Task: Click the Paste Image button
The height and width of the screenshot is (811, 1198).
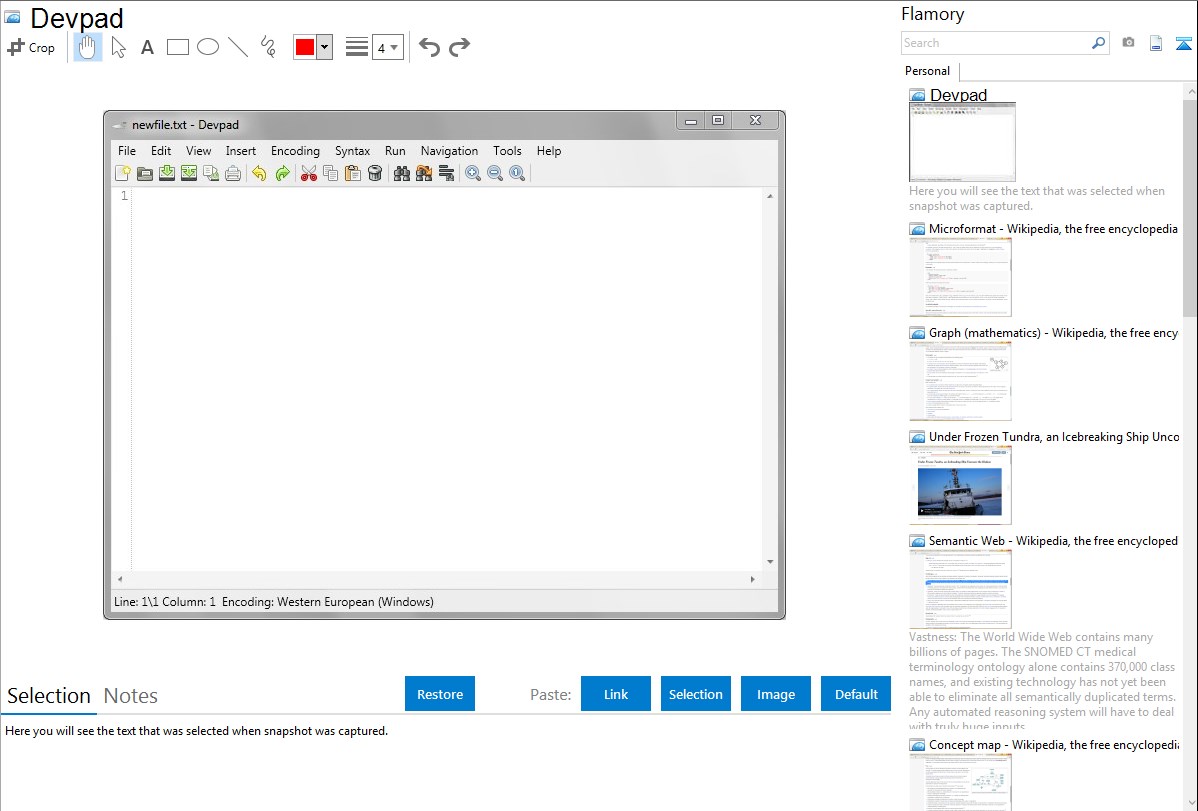Action: pos(775,694)
